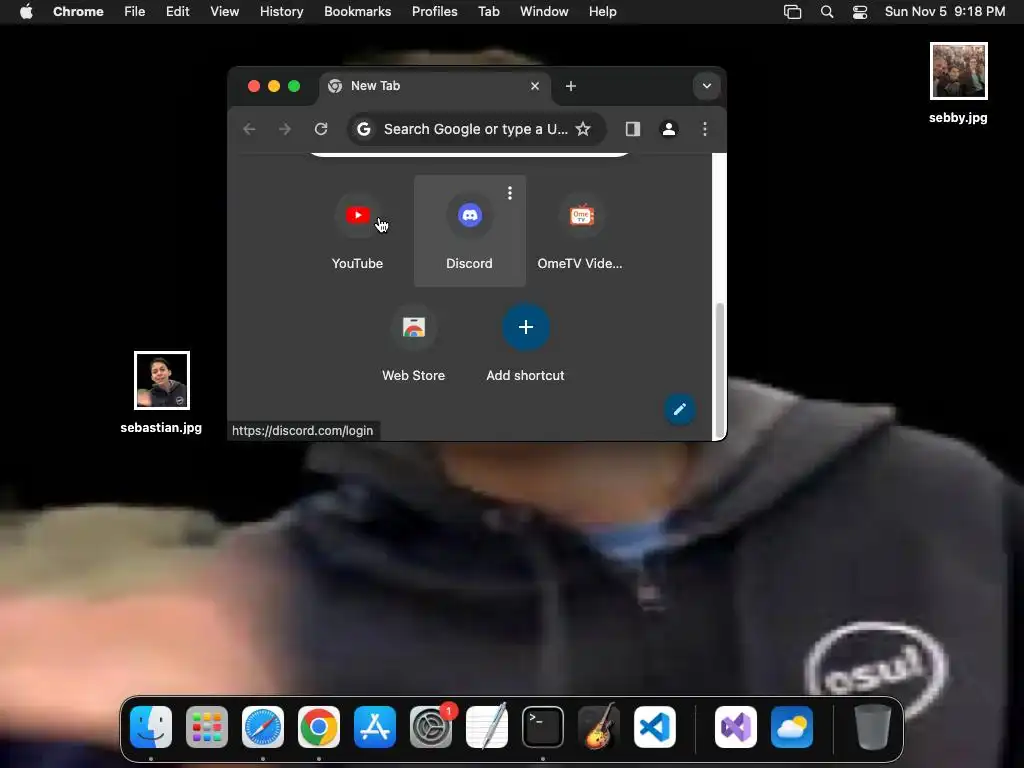Image resolution: width=1024 pixels, height=768 pixels.
Task: Open the Chrome profile icon
Action: click(669, 129)
